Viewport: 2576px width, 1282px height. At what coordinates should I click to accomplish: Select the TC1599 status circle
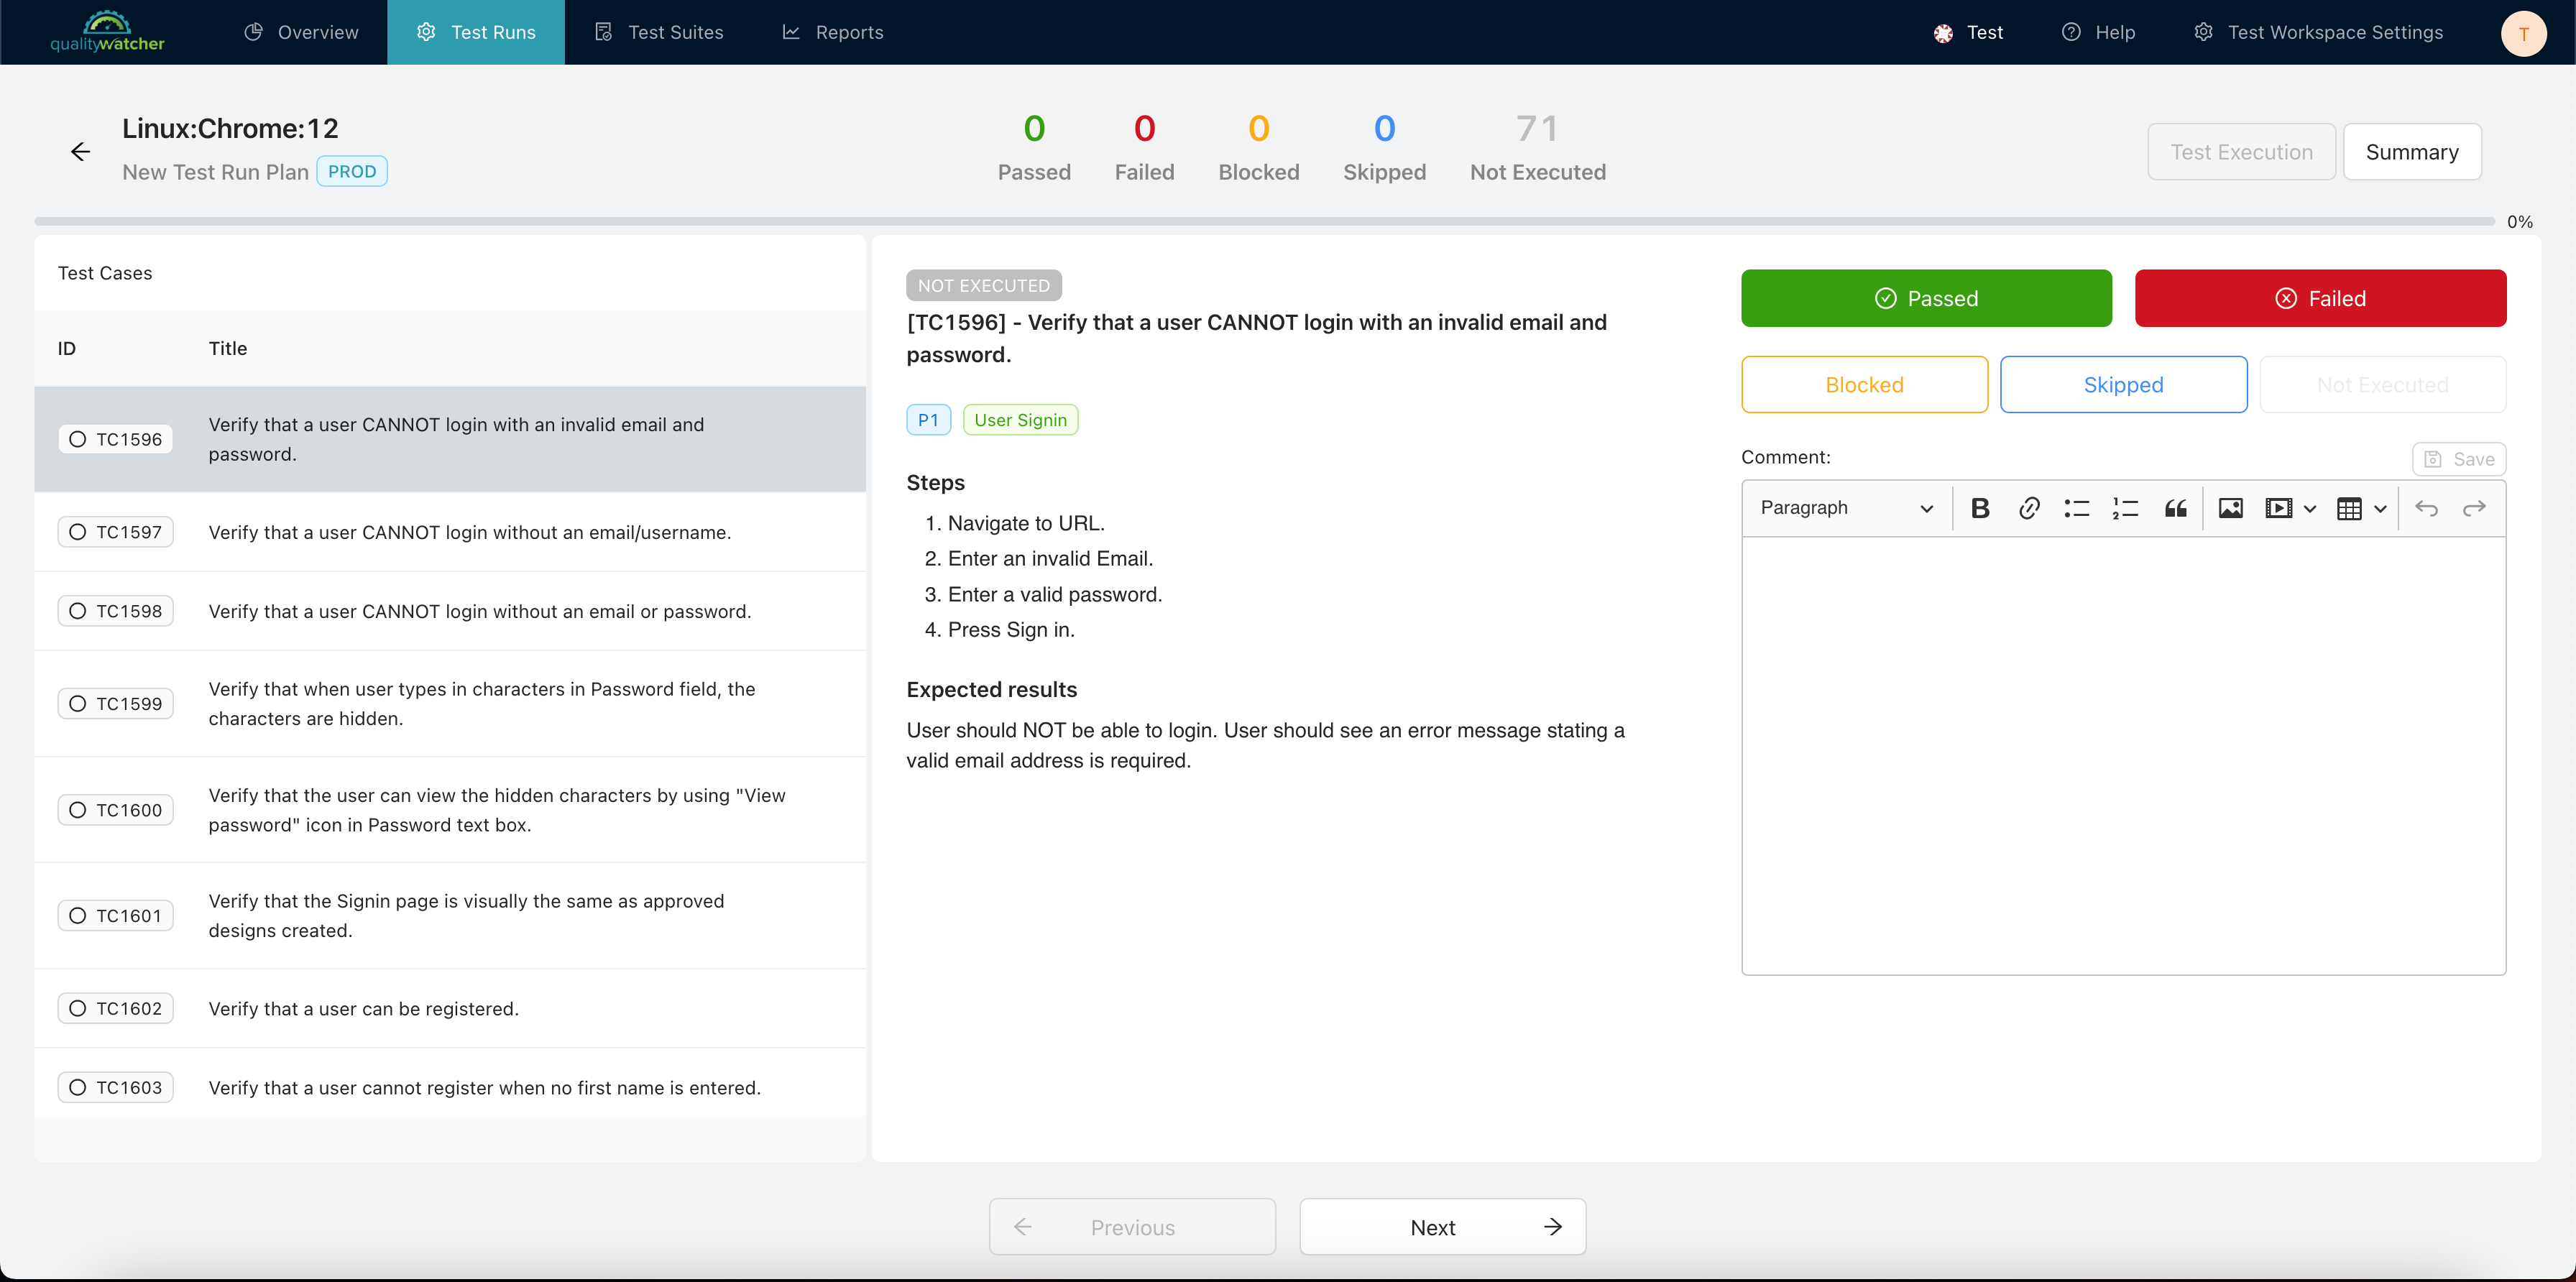click(78, 704)
